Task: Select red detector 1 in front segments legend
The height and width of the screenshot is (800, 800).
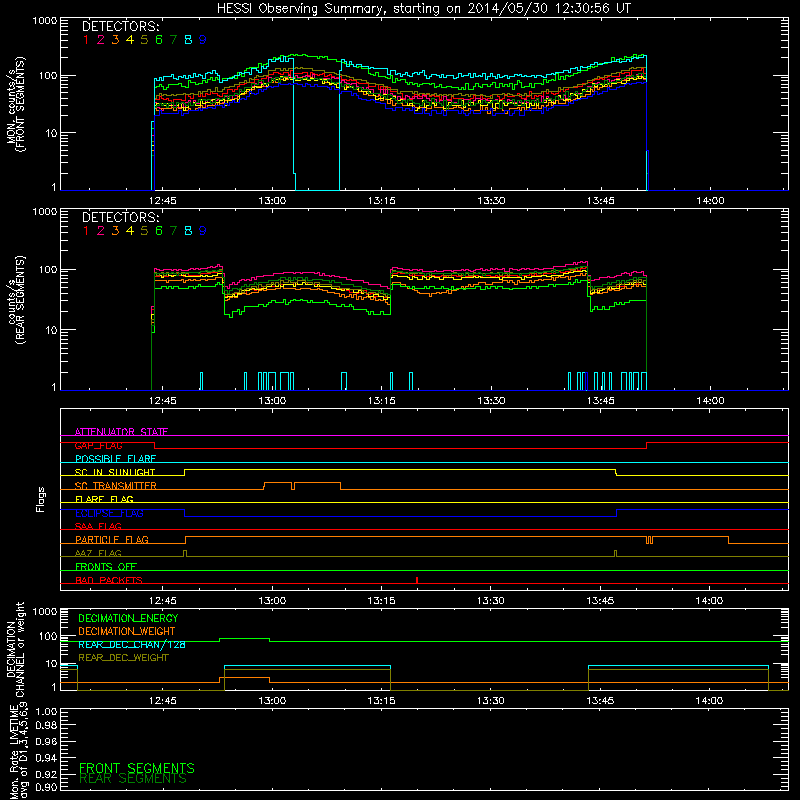Action: (x=86, y=40)
